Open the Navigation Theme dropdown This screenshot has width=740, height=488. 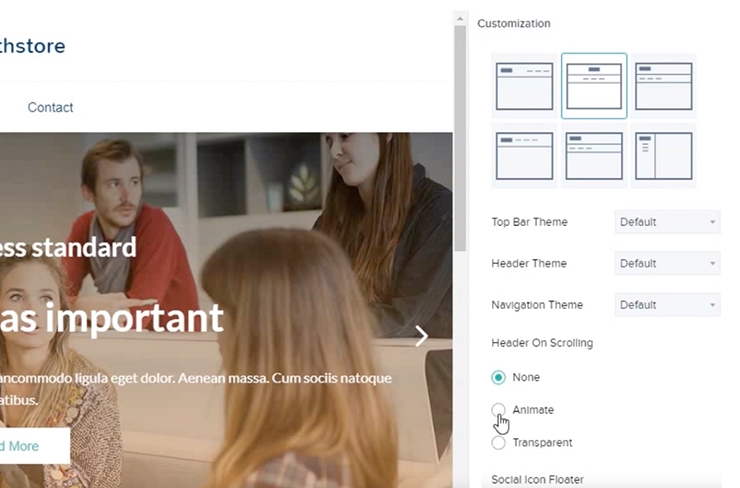[x=667, y=305]
